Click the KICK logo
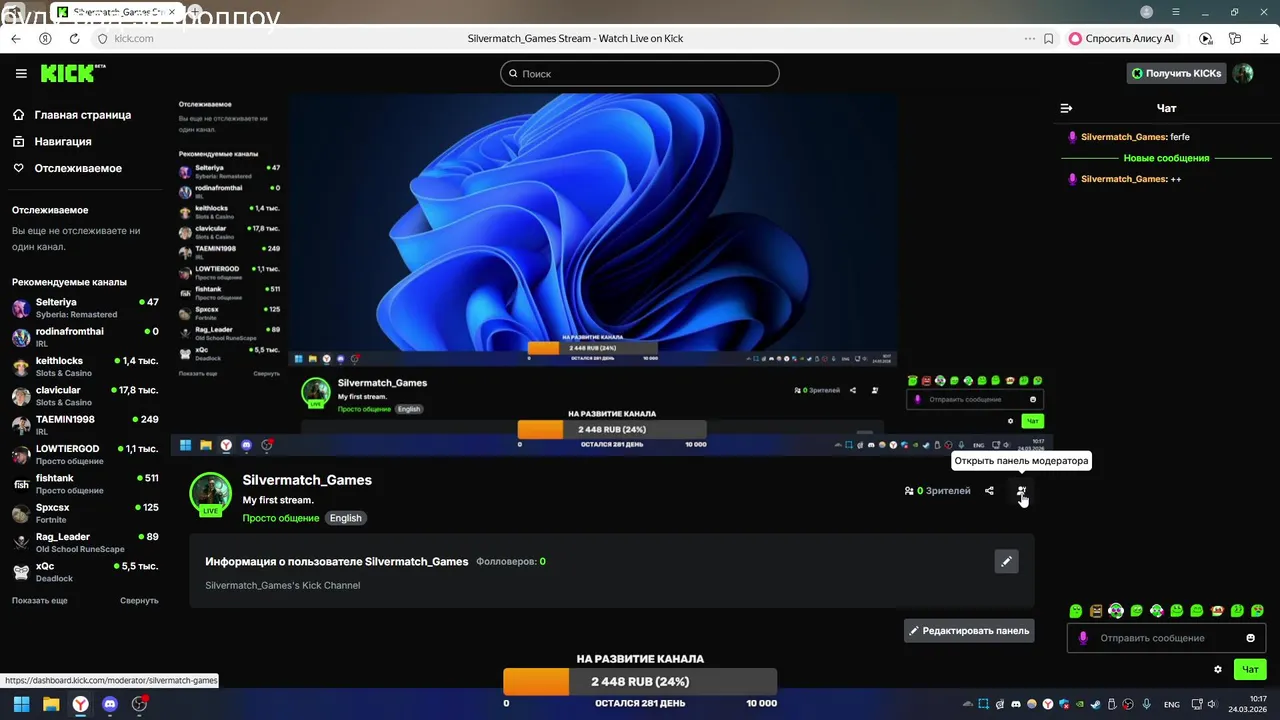This screenshot has height=720, width=1280. [73, 73]
